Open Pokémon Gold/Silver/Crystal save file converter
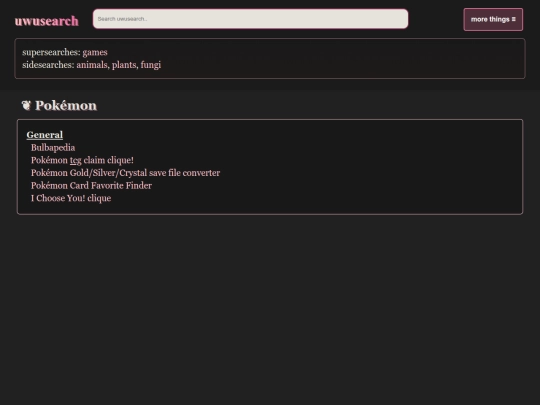The height and width of the screenshot is (405, 540). pyautogui.click(x=125, y=173)
